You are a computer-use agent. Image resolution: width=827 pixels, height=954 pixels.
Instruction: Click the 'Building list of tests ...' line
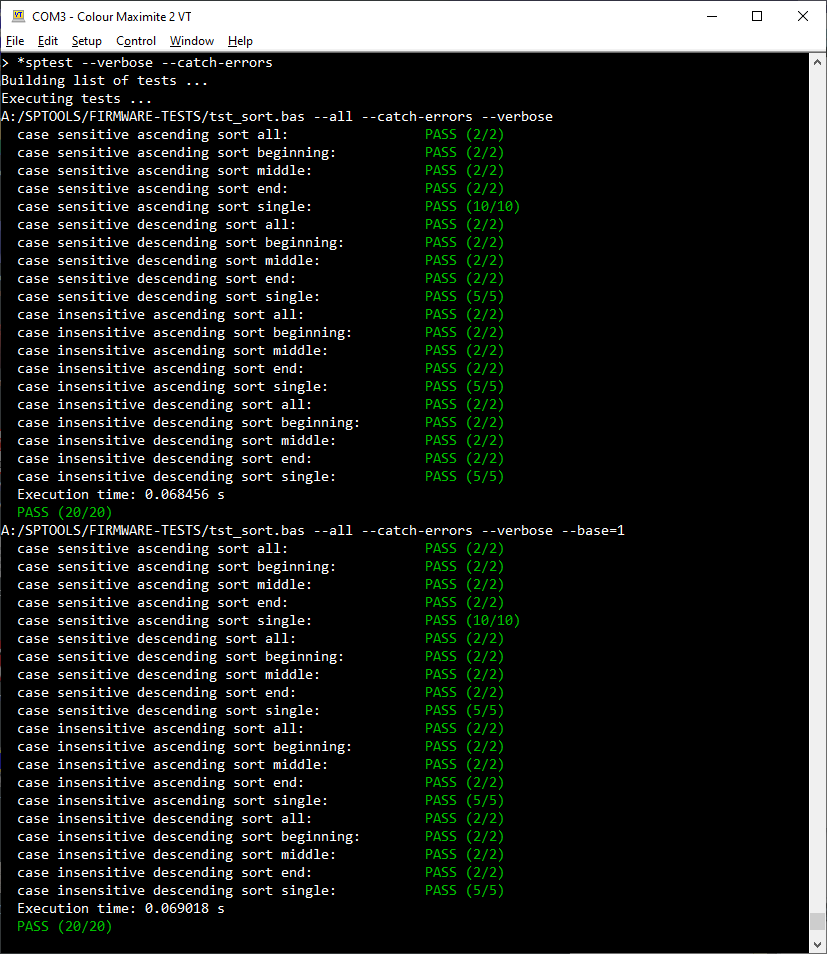pos(105,80)
